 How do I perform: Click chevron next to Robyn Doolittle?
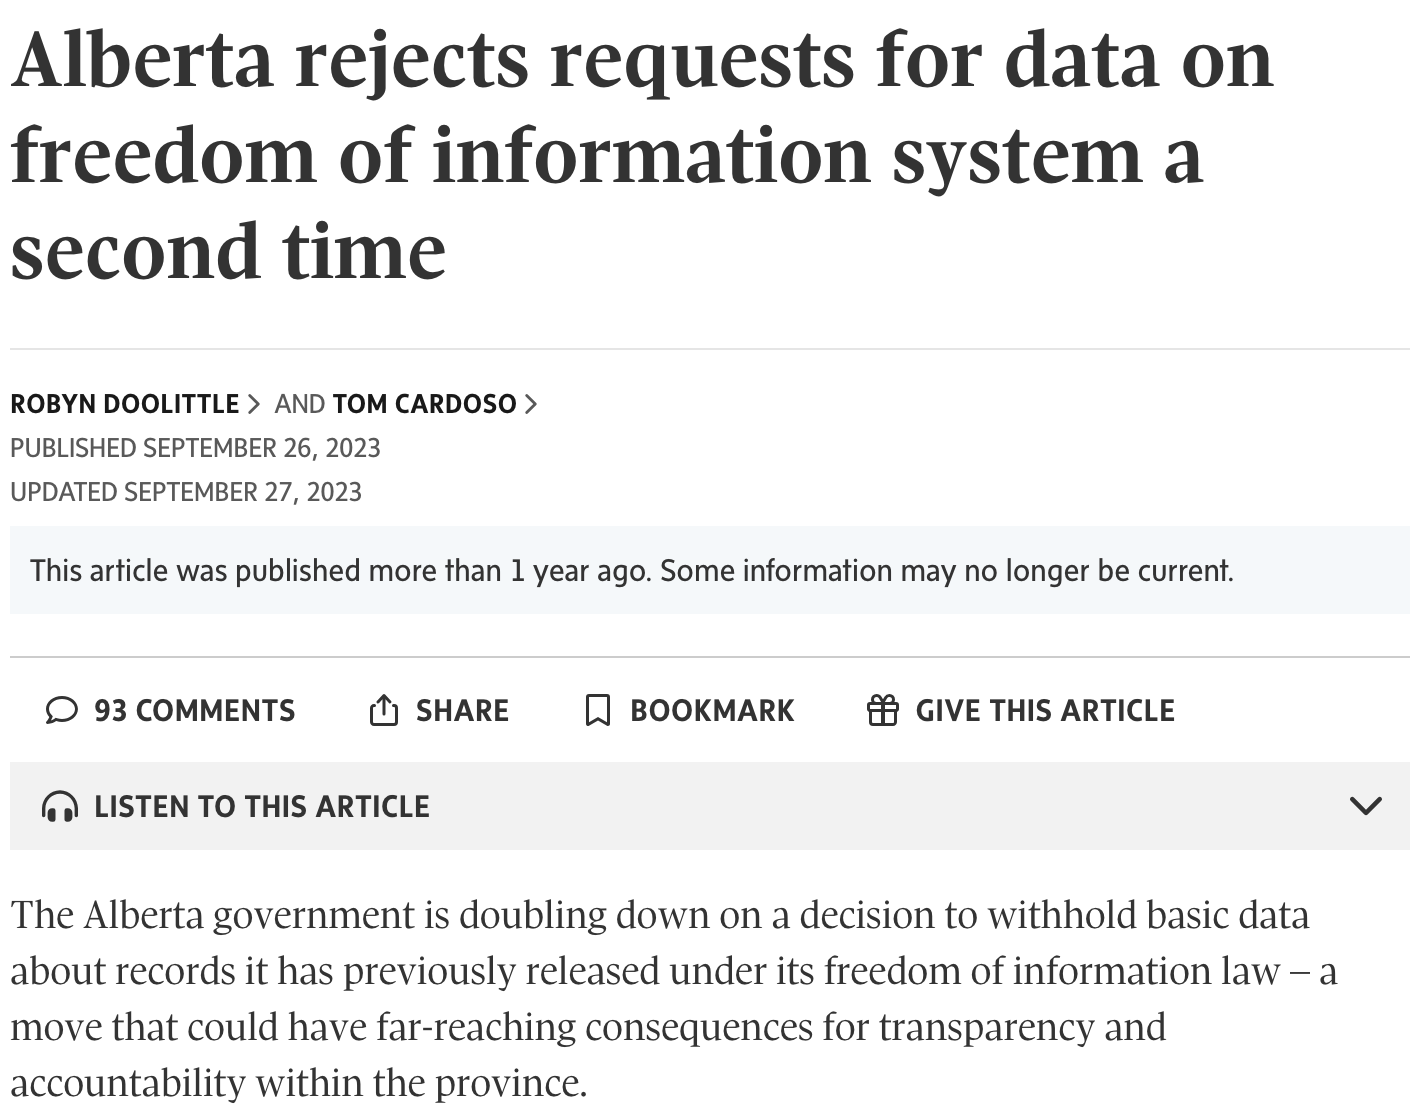pos(254,404)
